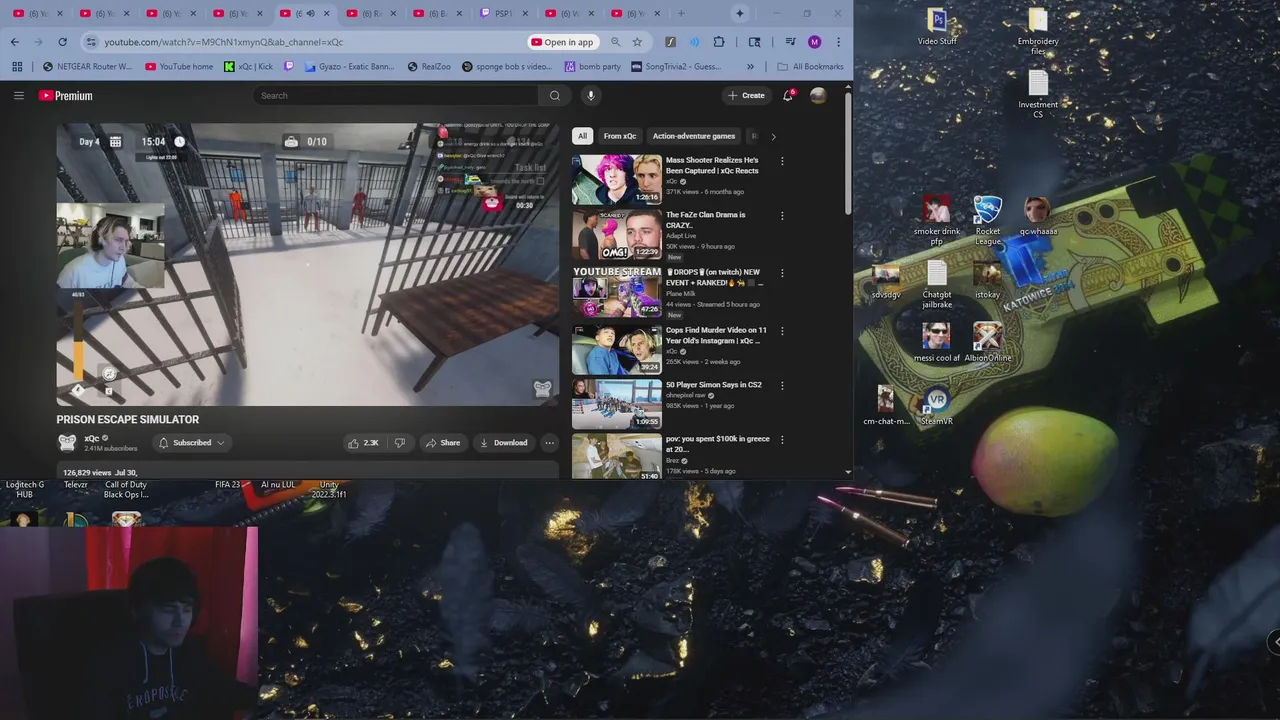Click the YouTube Premium logo
1280x720 pixels.
click(66, 96)
